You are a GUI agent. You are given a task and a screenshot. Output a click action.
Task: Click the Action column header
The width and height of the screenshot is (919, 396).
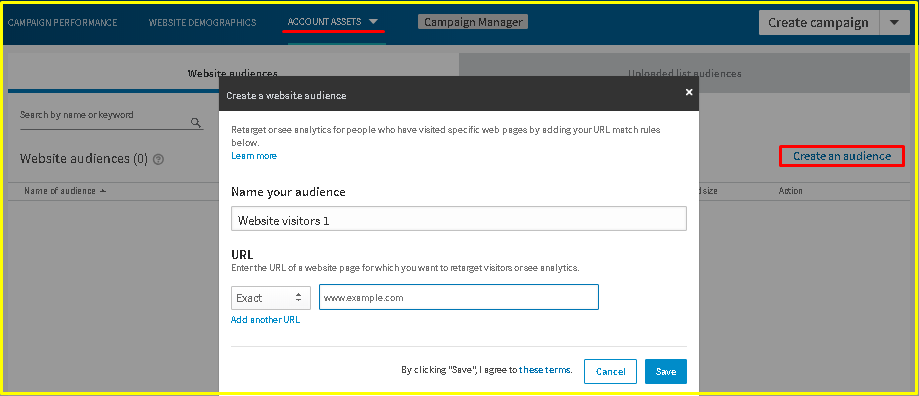[790, 191]
